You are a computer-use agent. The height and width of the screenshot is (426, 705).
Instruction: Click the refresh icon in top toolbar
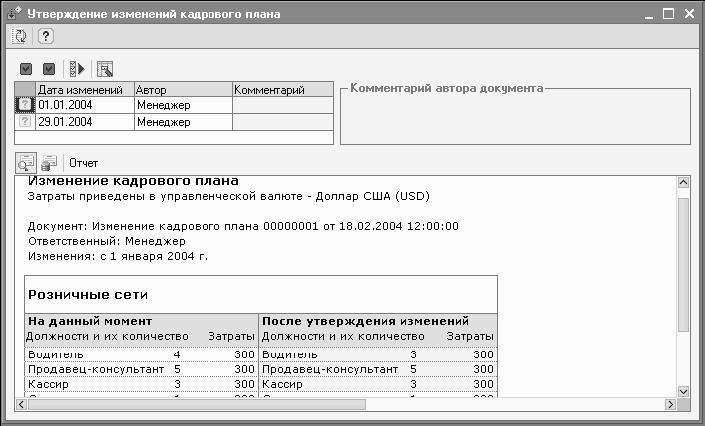[20, 36]
